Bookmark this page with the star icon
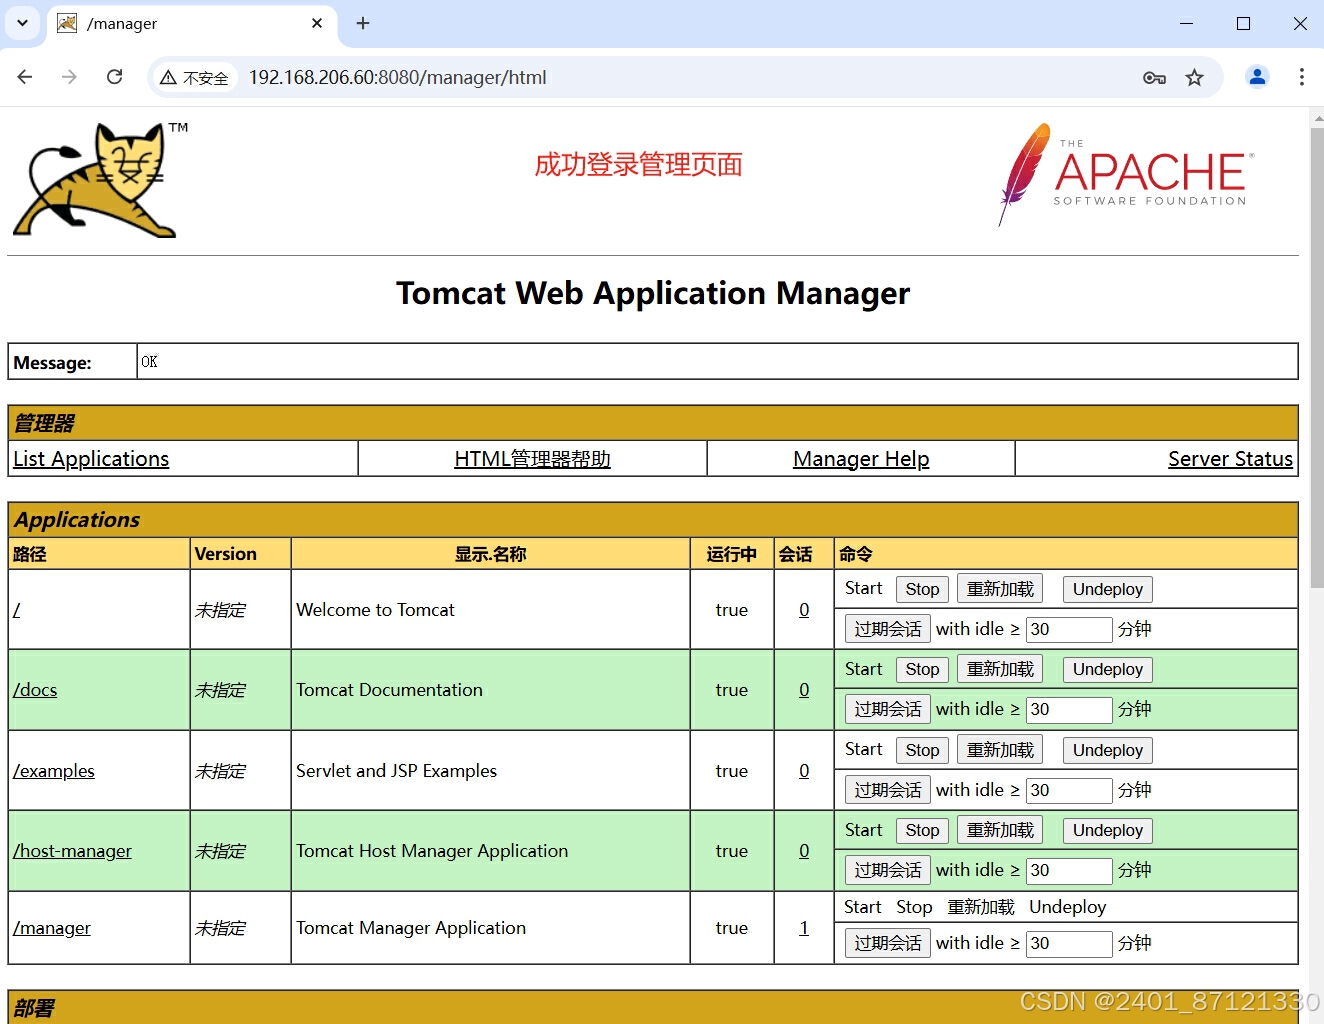1324x1024 pixels. 1194,78
